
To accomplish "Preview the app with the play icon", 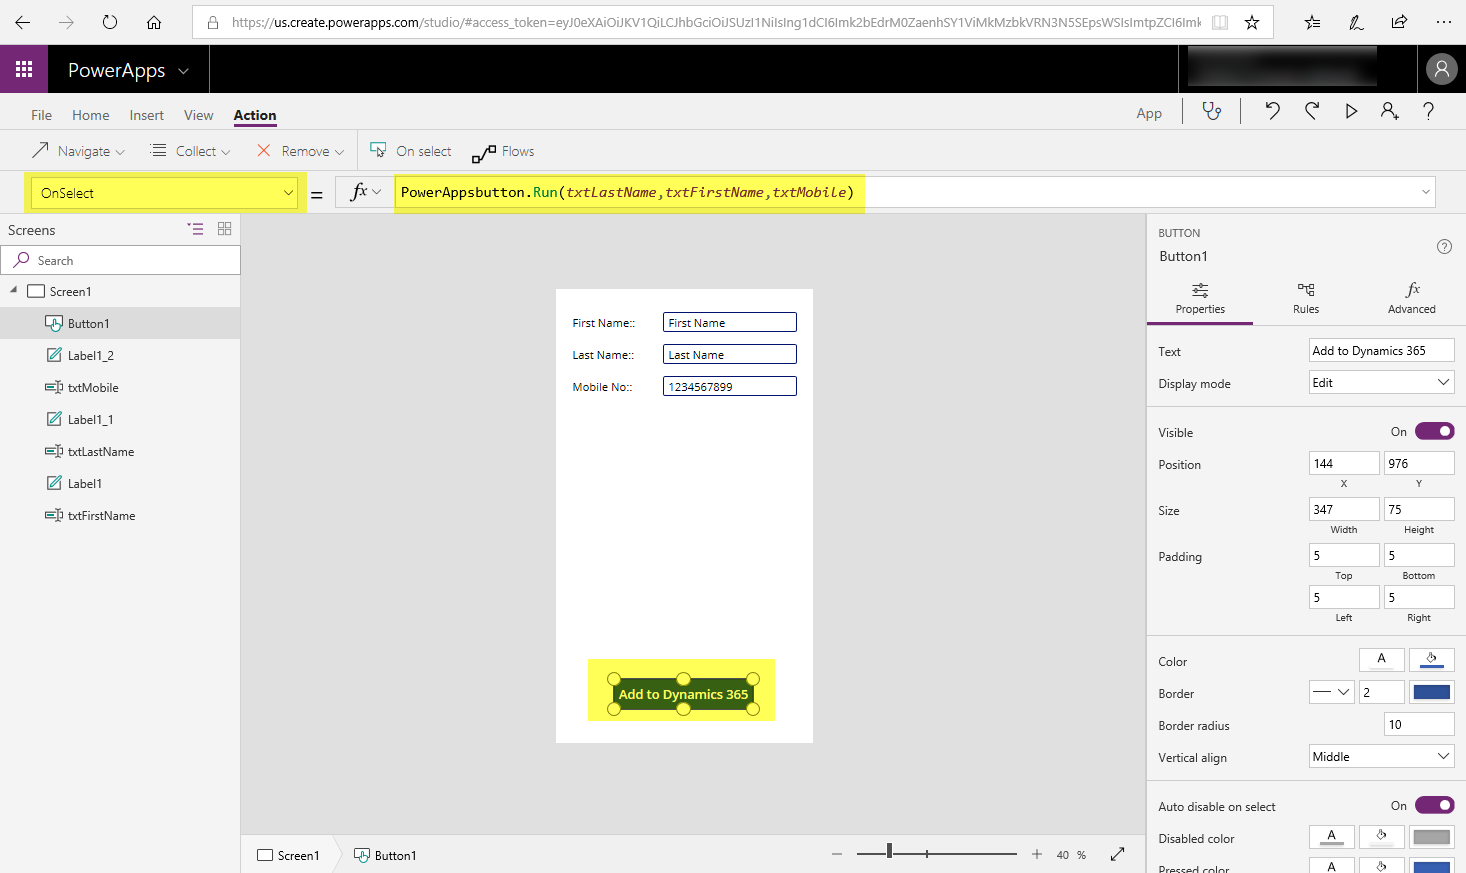I will (1351, 111).
